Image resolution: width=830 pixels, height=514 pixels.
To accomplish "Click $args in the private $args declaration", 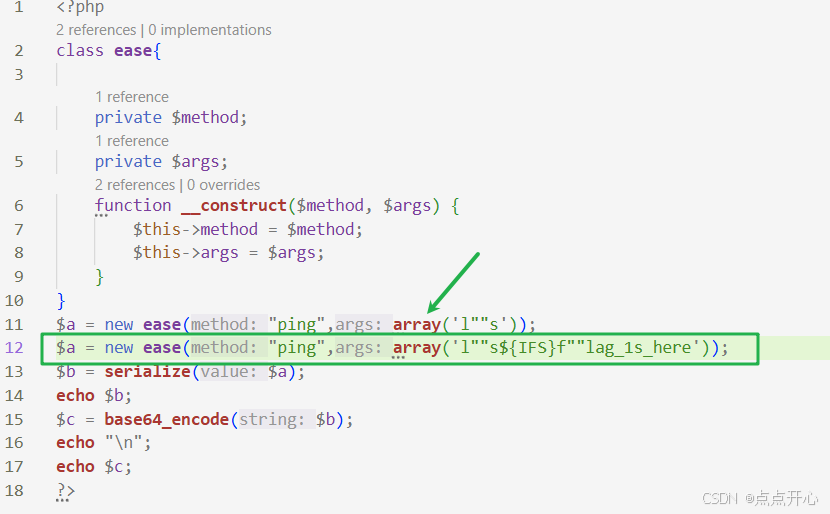I will [195, 161].
